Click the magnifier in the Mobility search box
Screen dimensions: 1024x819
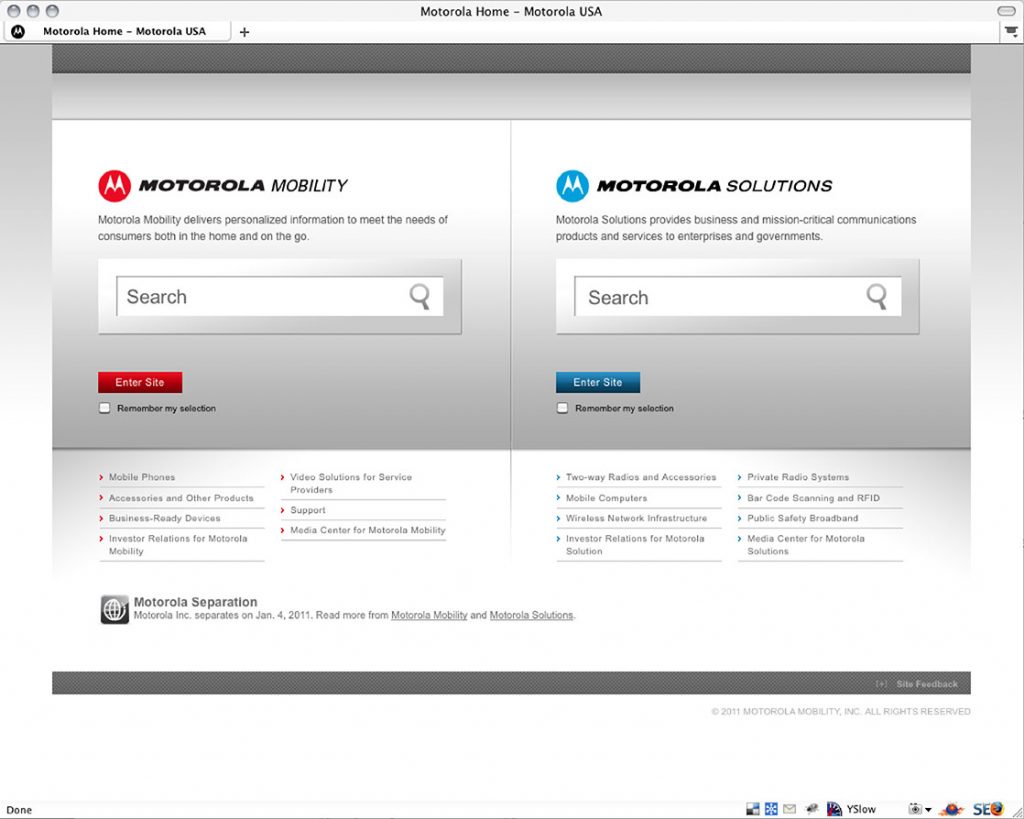(x=420, y=295)
